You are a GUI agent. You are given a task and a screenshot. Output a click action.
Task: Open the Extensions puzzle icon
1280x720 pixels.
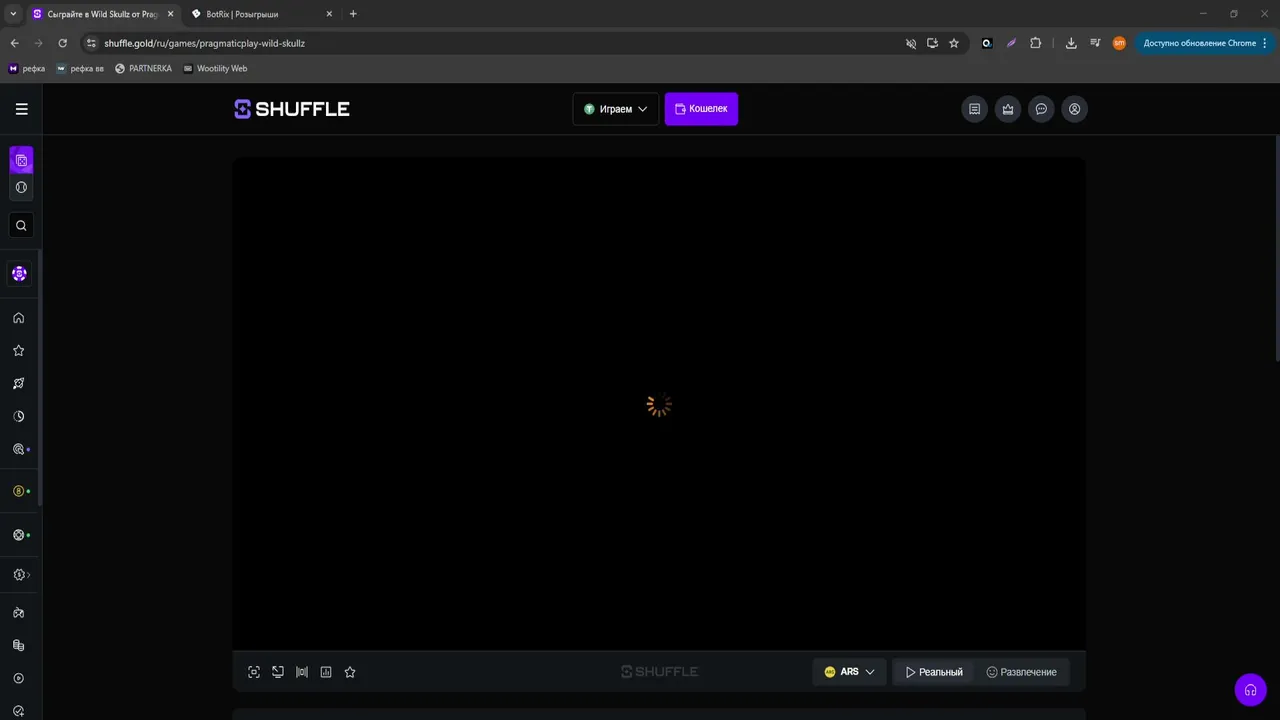(1035, 43)
